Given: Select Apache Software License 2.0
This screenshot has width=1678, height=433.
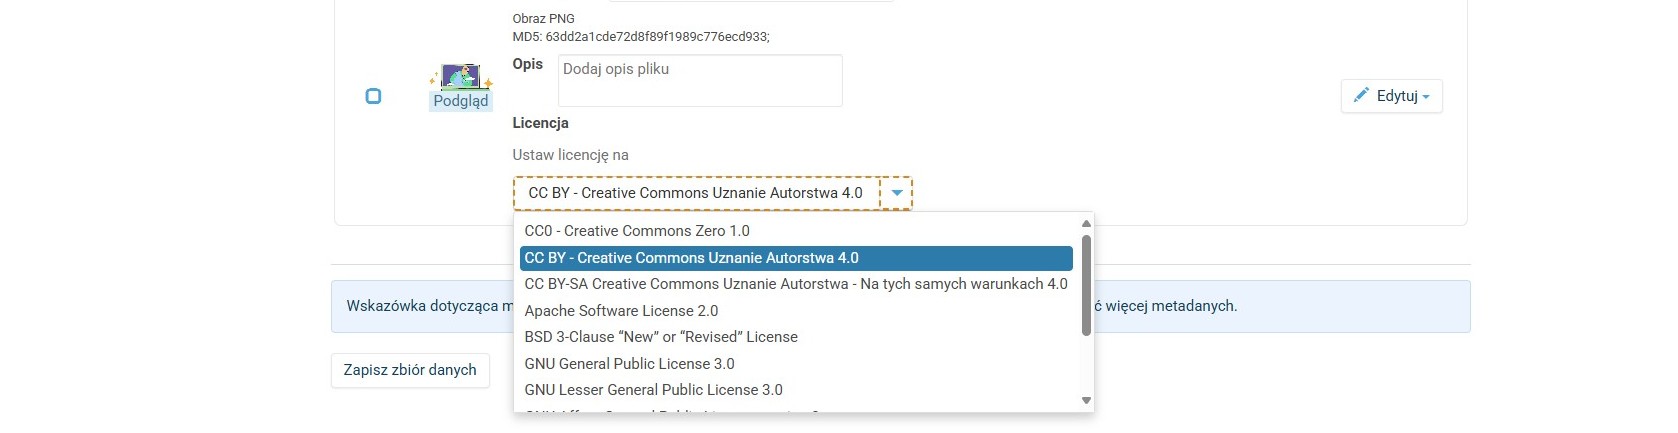Looking at the screenshot, I should (621, 311).
